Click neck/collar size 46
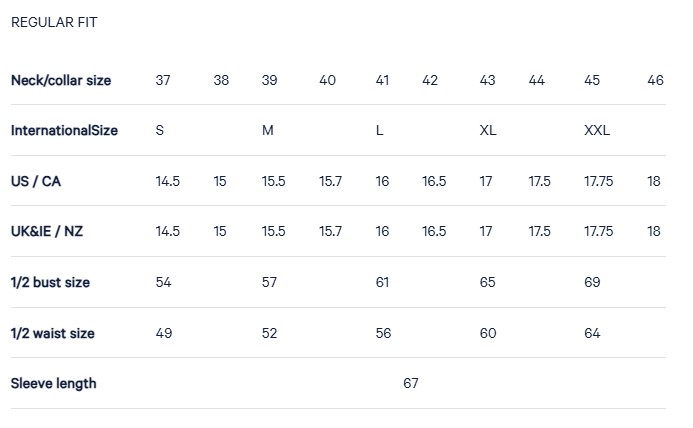Image resolution: width=693 pixels, height=428 pixels. 655,80
